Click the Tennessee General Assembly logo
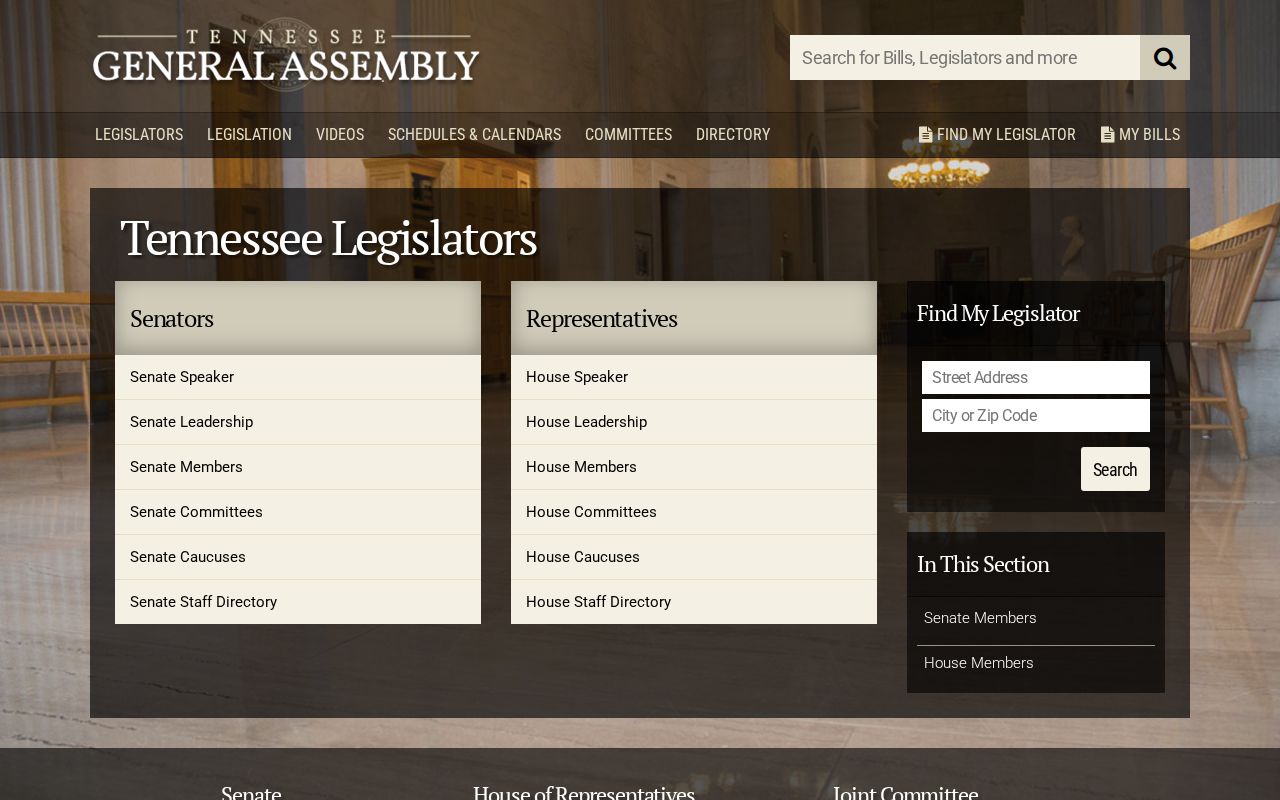The image size is (1280, 800). tap(286, 55)
